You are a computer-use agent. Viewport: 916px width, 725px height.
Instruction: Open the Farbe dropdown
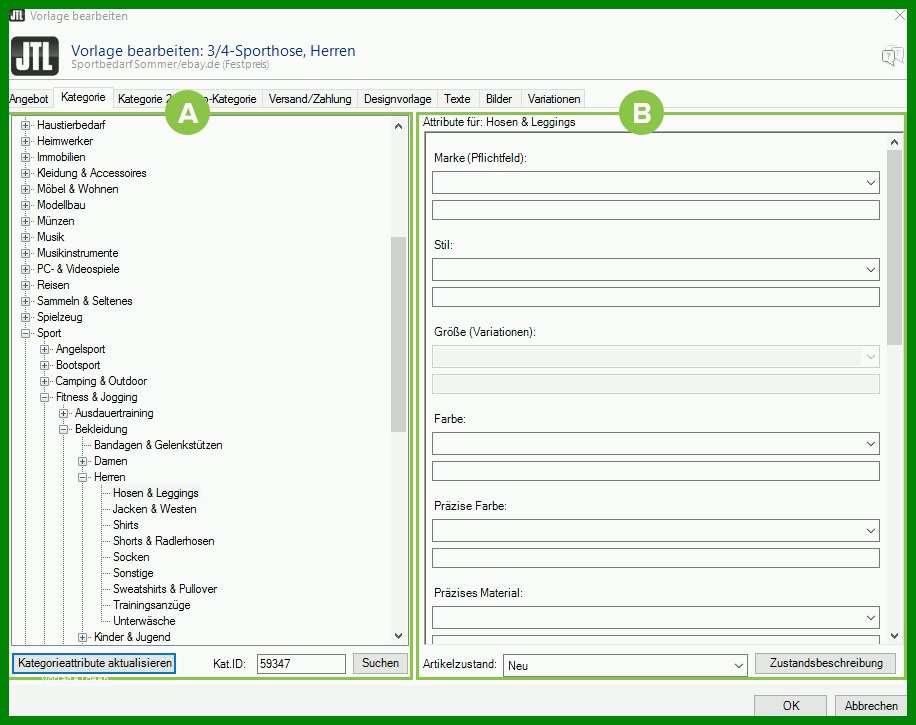tap(870, 444)
